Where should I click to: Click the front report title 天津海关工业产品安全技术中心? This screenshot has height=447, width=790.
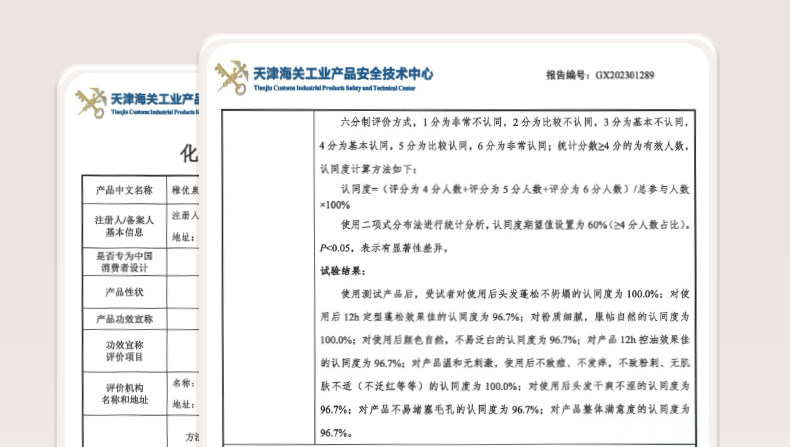[x=343, y=74]
